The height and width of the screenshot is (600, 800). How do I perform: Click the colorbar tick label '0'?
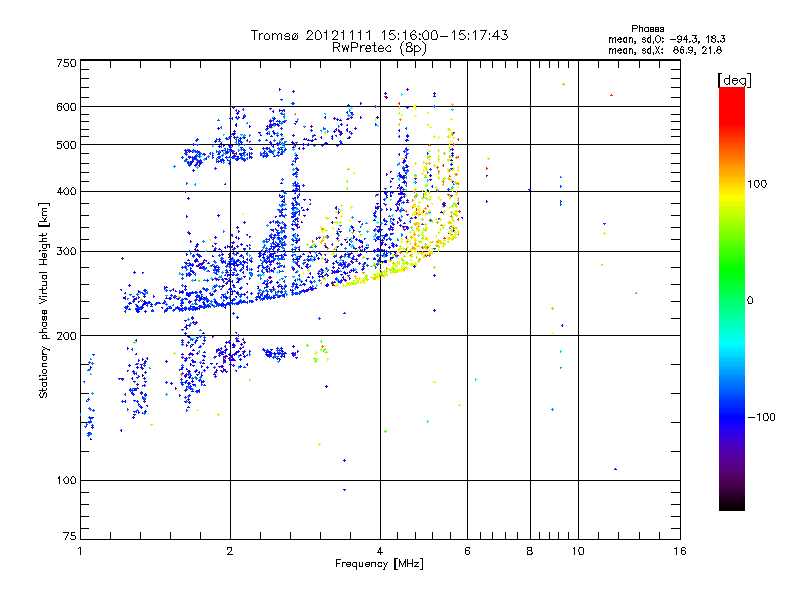[750, 301]
